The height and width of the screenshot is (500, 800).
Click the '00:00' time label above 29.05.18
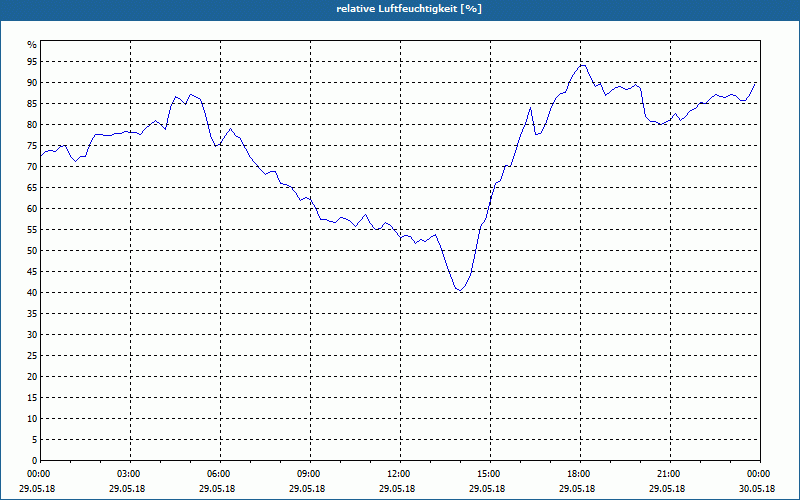(37, 474)
